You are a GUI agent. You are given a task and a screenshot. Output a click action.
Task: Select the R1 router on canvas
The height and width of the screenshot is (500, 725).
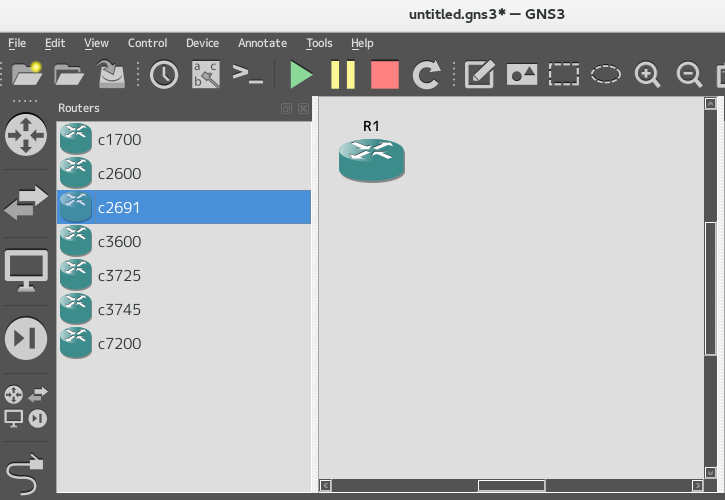click(371, 160)
